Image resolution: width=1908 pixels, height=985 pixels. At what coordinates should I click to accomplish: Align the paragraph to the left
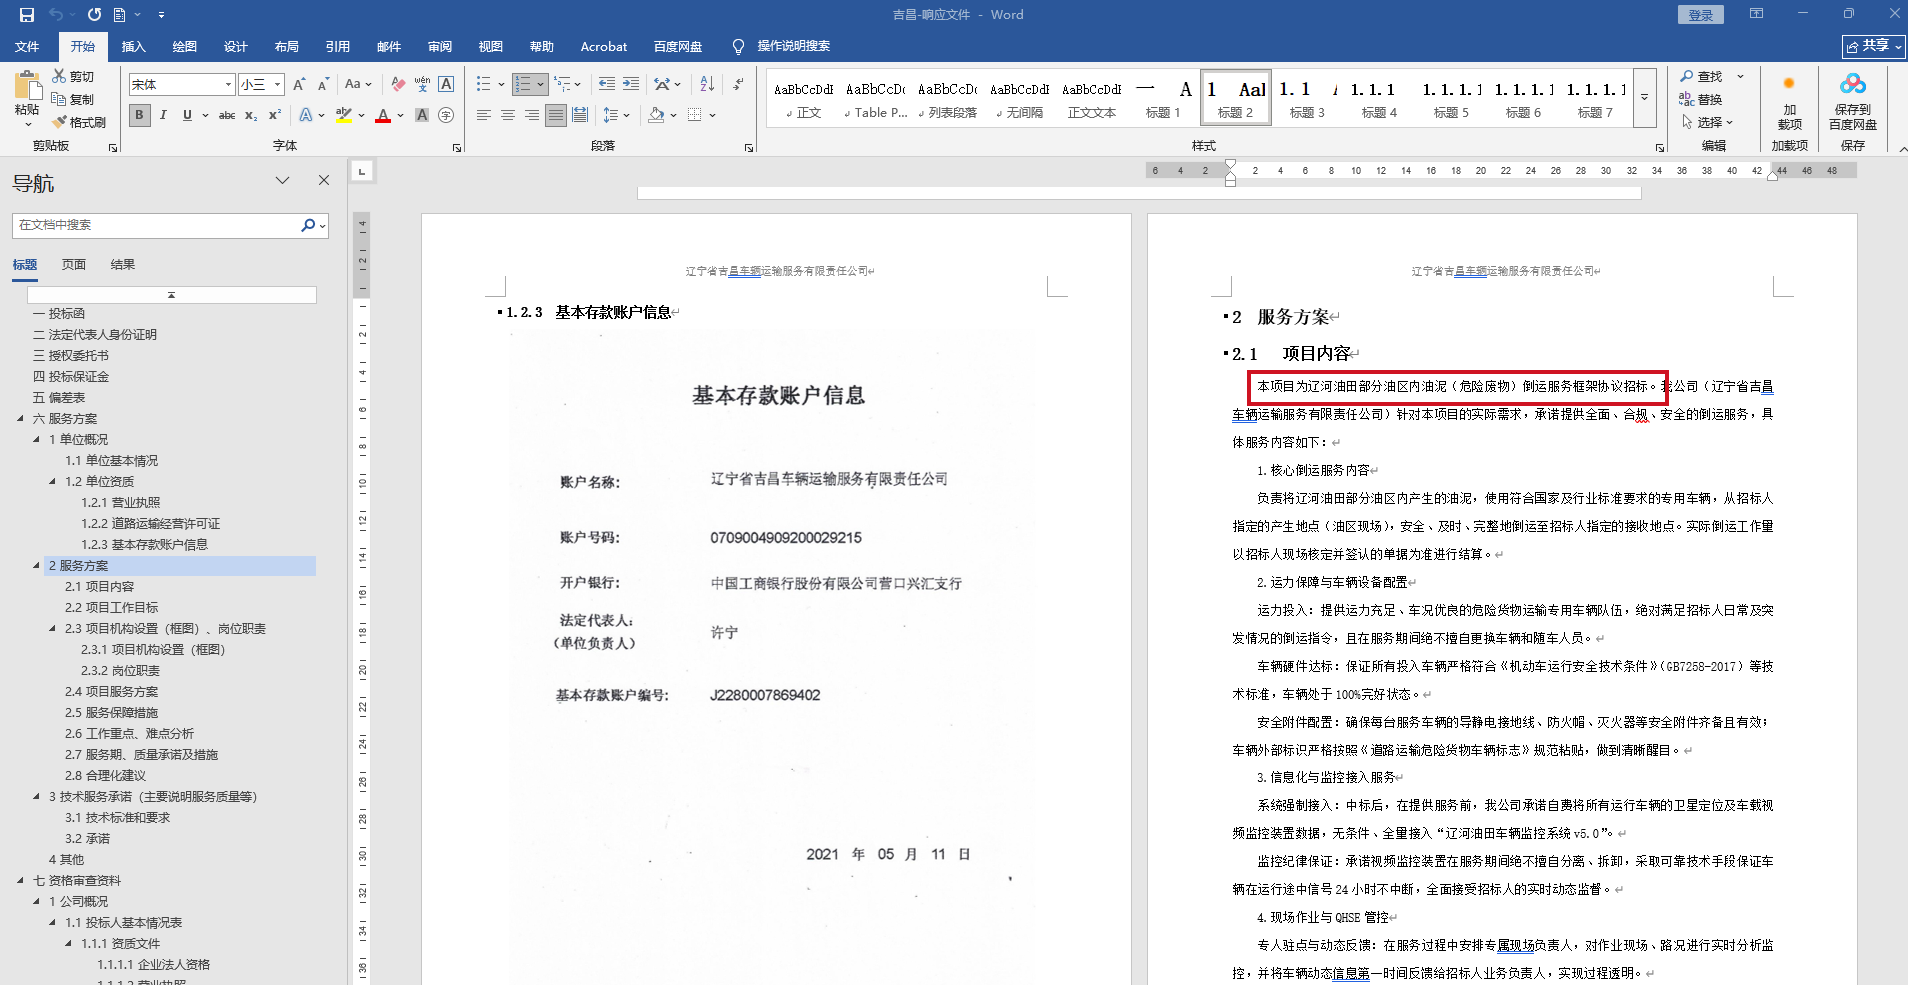[484, 115]
